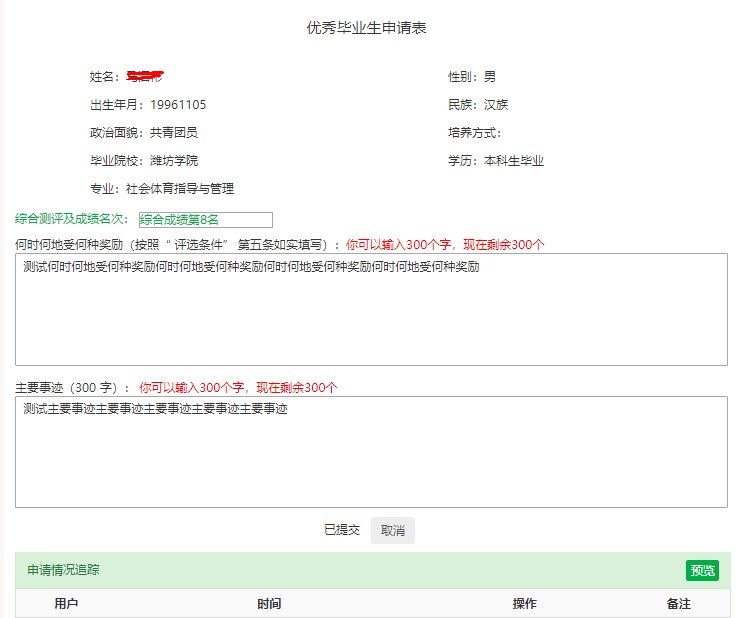737x618 pixels.
Task: Click the 综合测评及成绩名次 input field
Action: coord(205,220)
